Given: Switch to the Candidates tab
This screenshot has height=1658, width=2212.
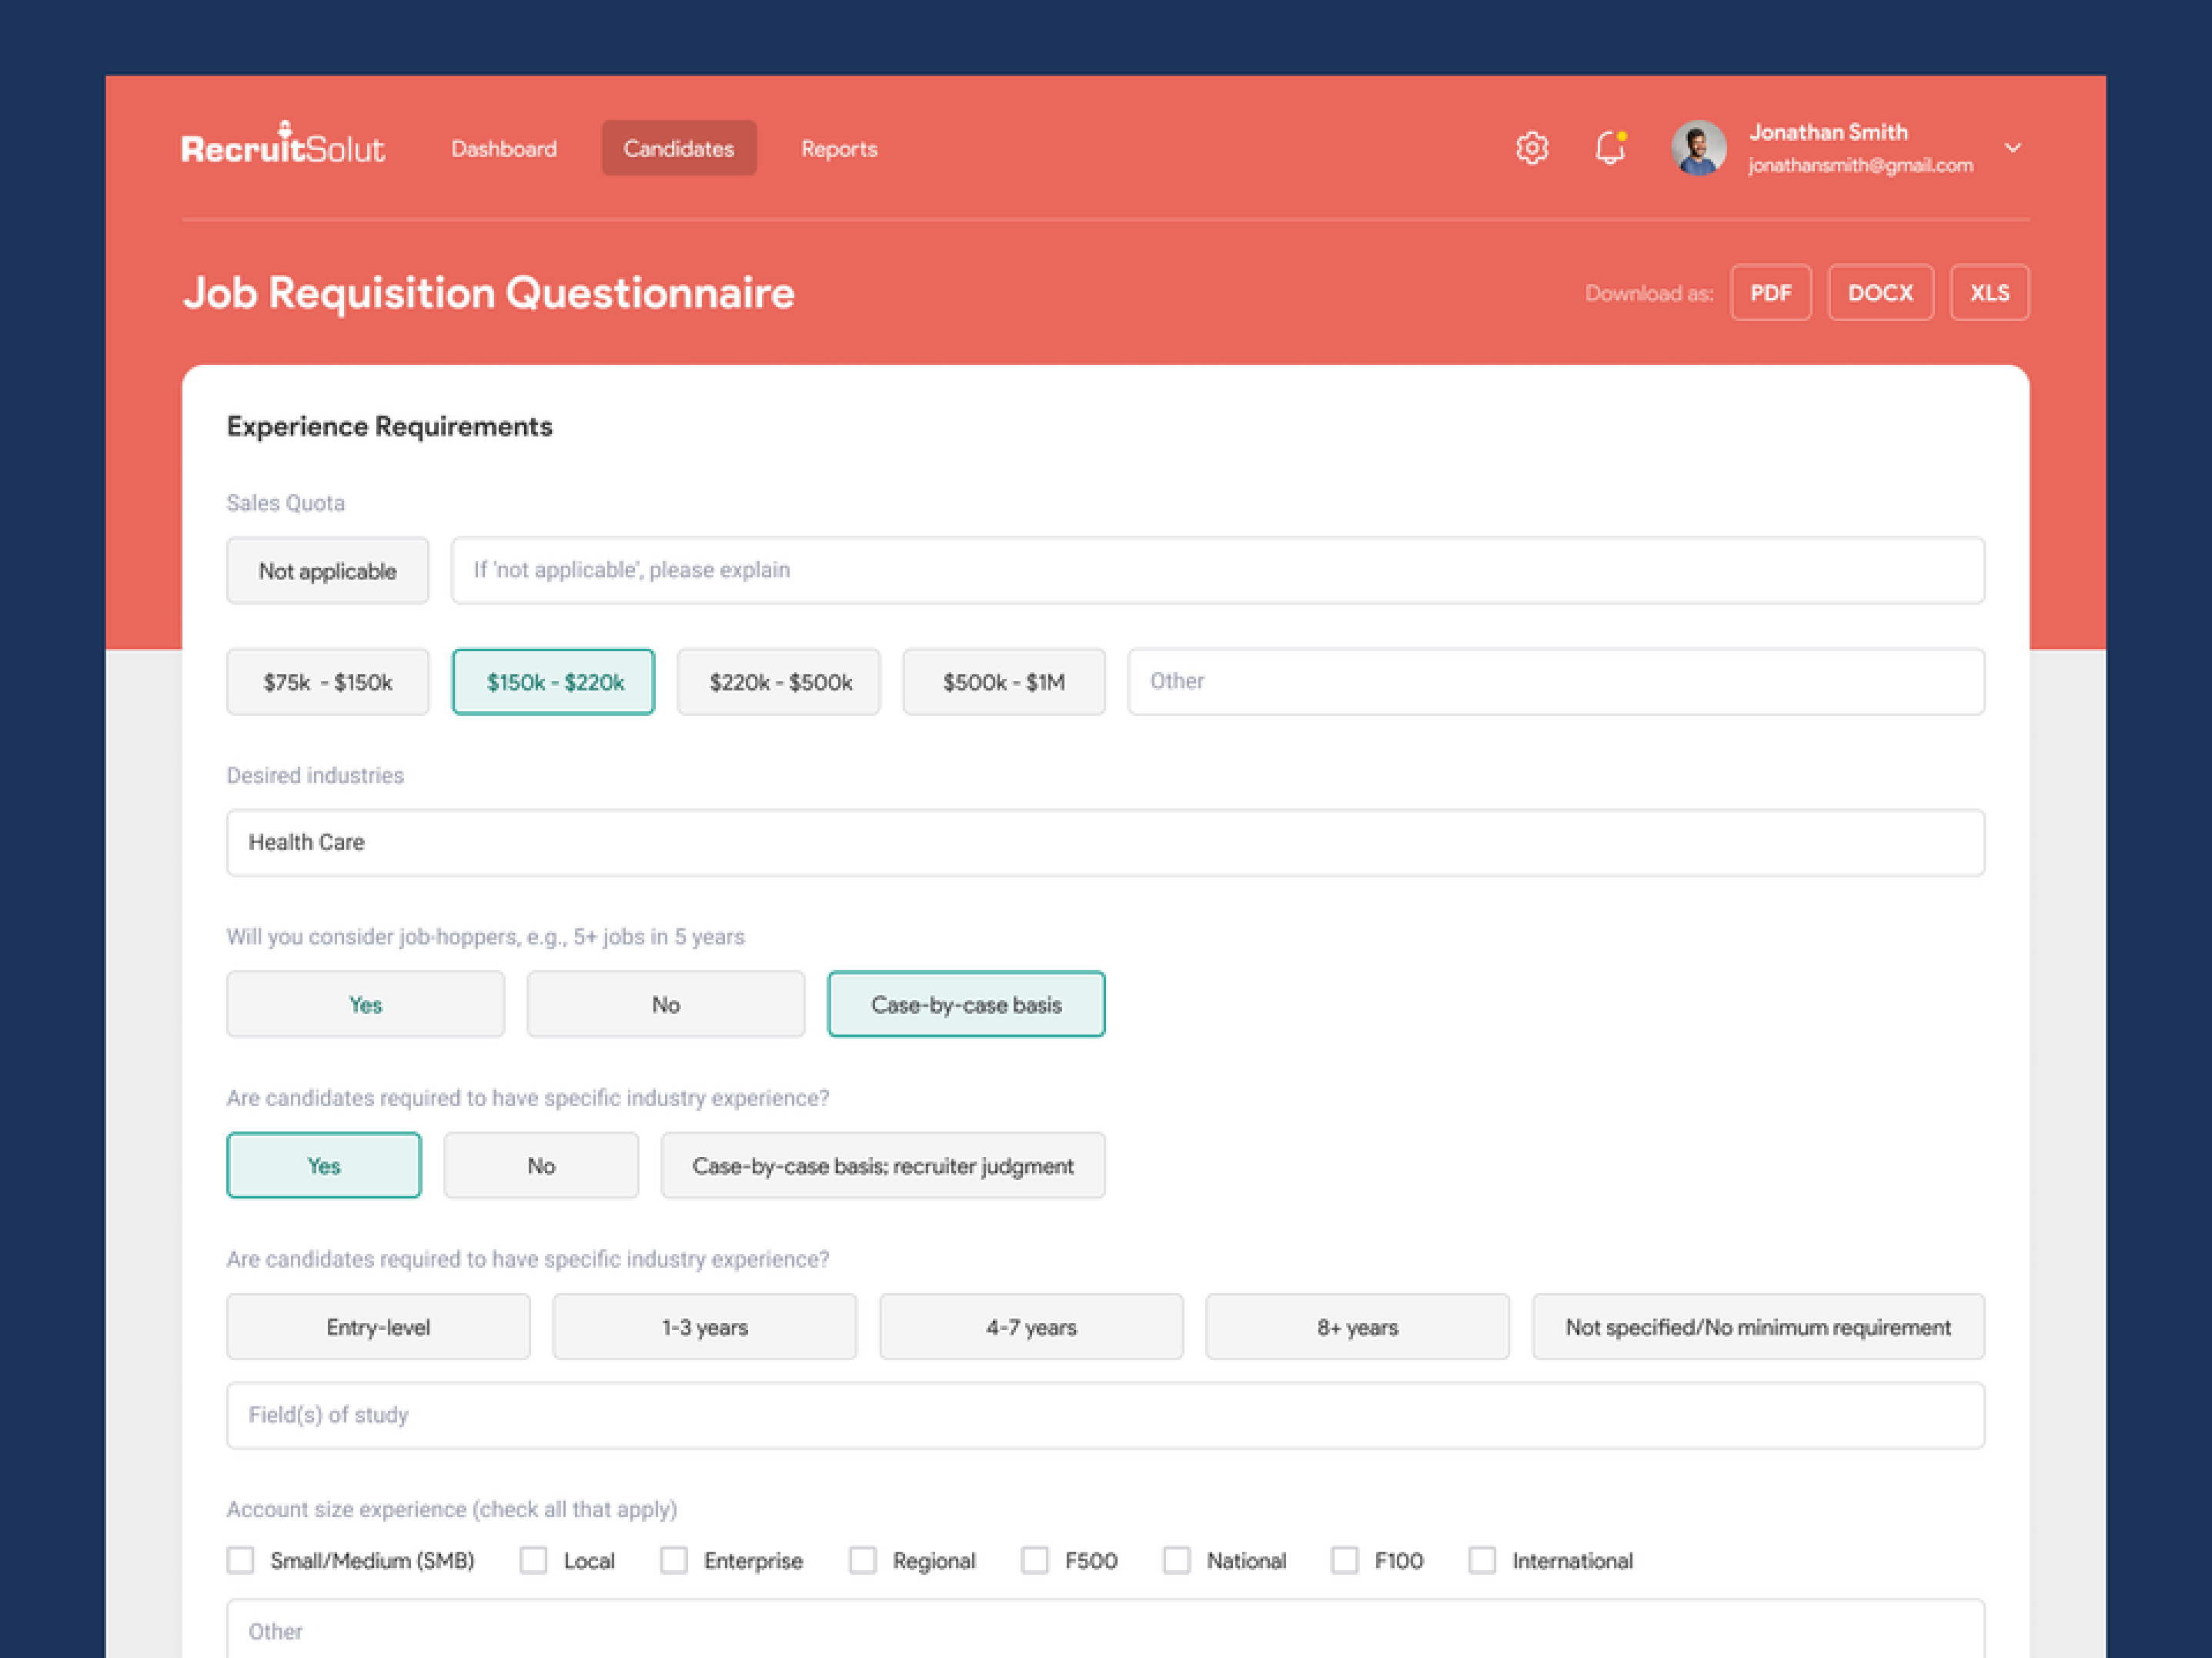Looking at the screenshot, I should [678, 149].
